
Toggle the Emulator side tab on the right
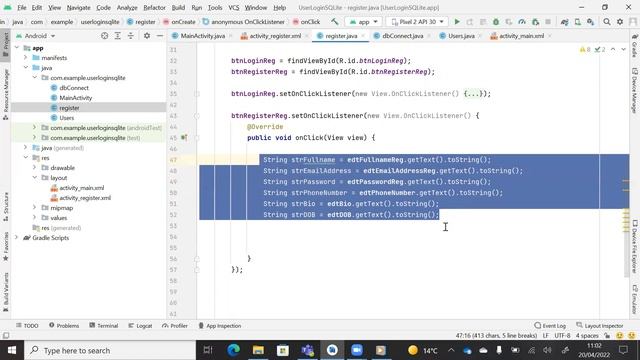635,300
